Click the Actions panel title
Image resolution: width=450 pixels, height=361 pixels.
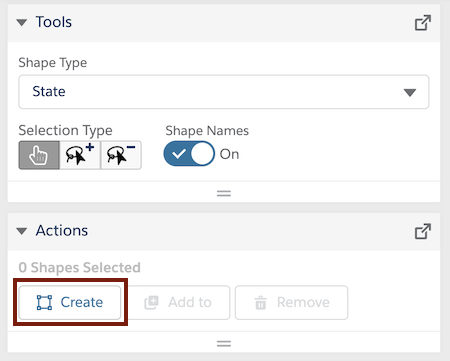(62, 231)
